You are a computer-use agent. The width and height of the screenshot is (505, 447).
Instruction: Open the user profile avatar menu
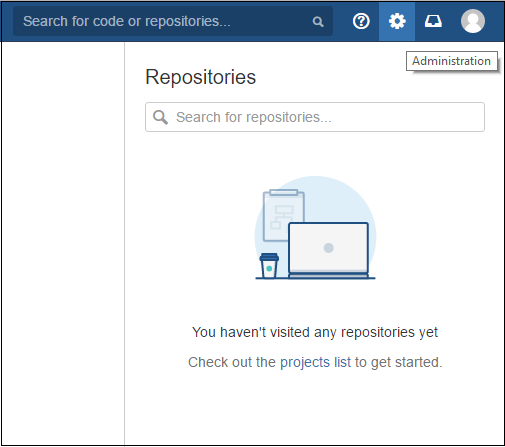pos(473,21)
